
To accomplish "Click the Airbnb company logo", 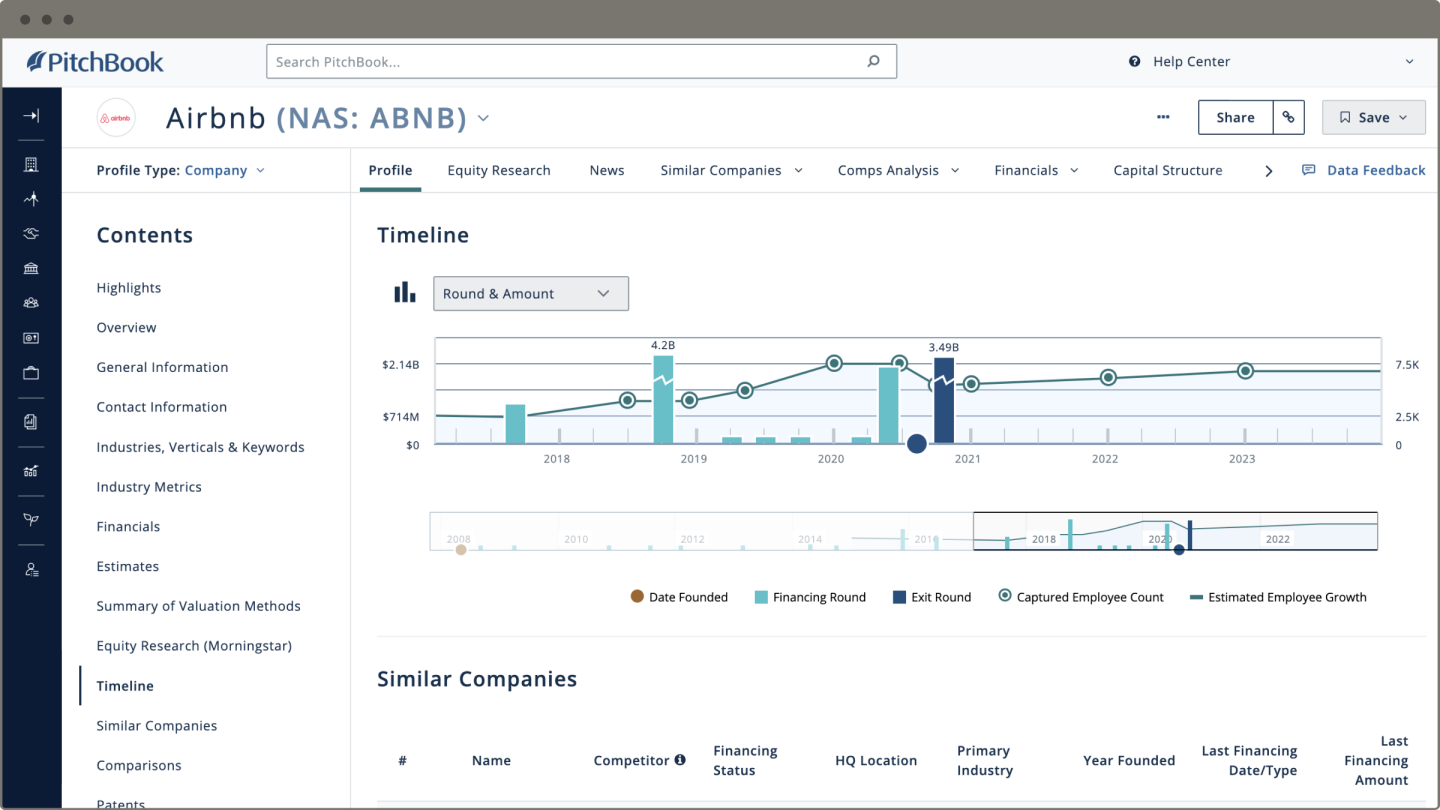I will [x=116, y=118].
